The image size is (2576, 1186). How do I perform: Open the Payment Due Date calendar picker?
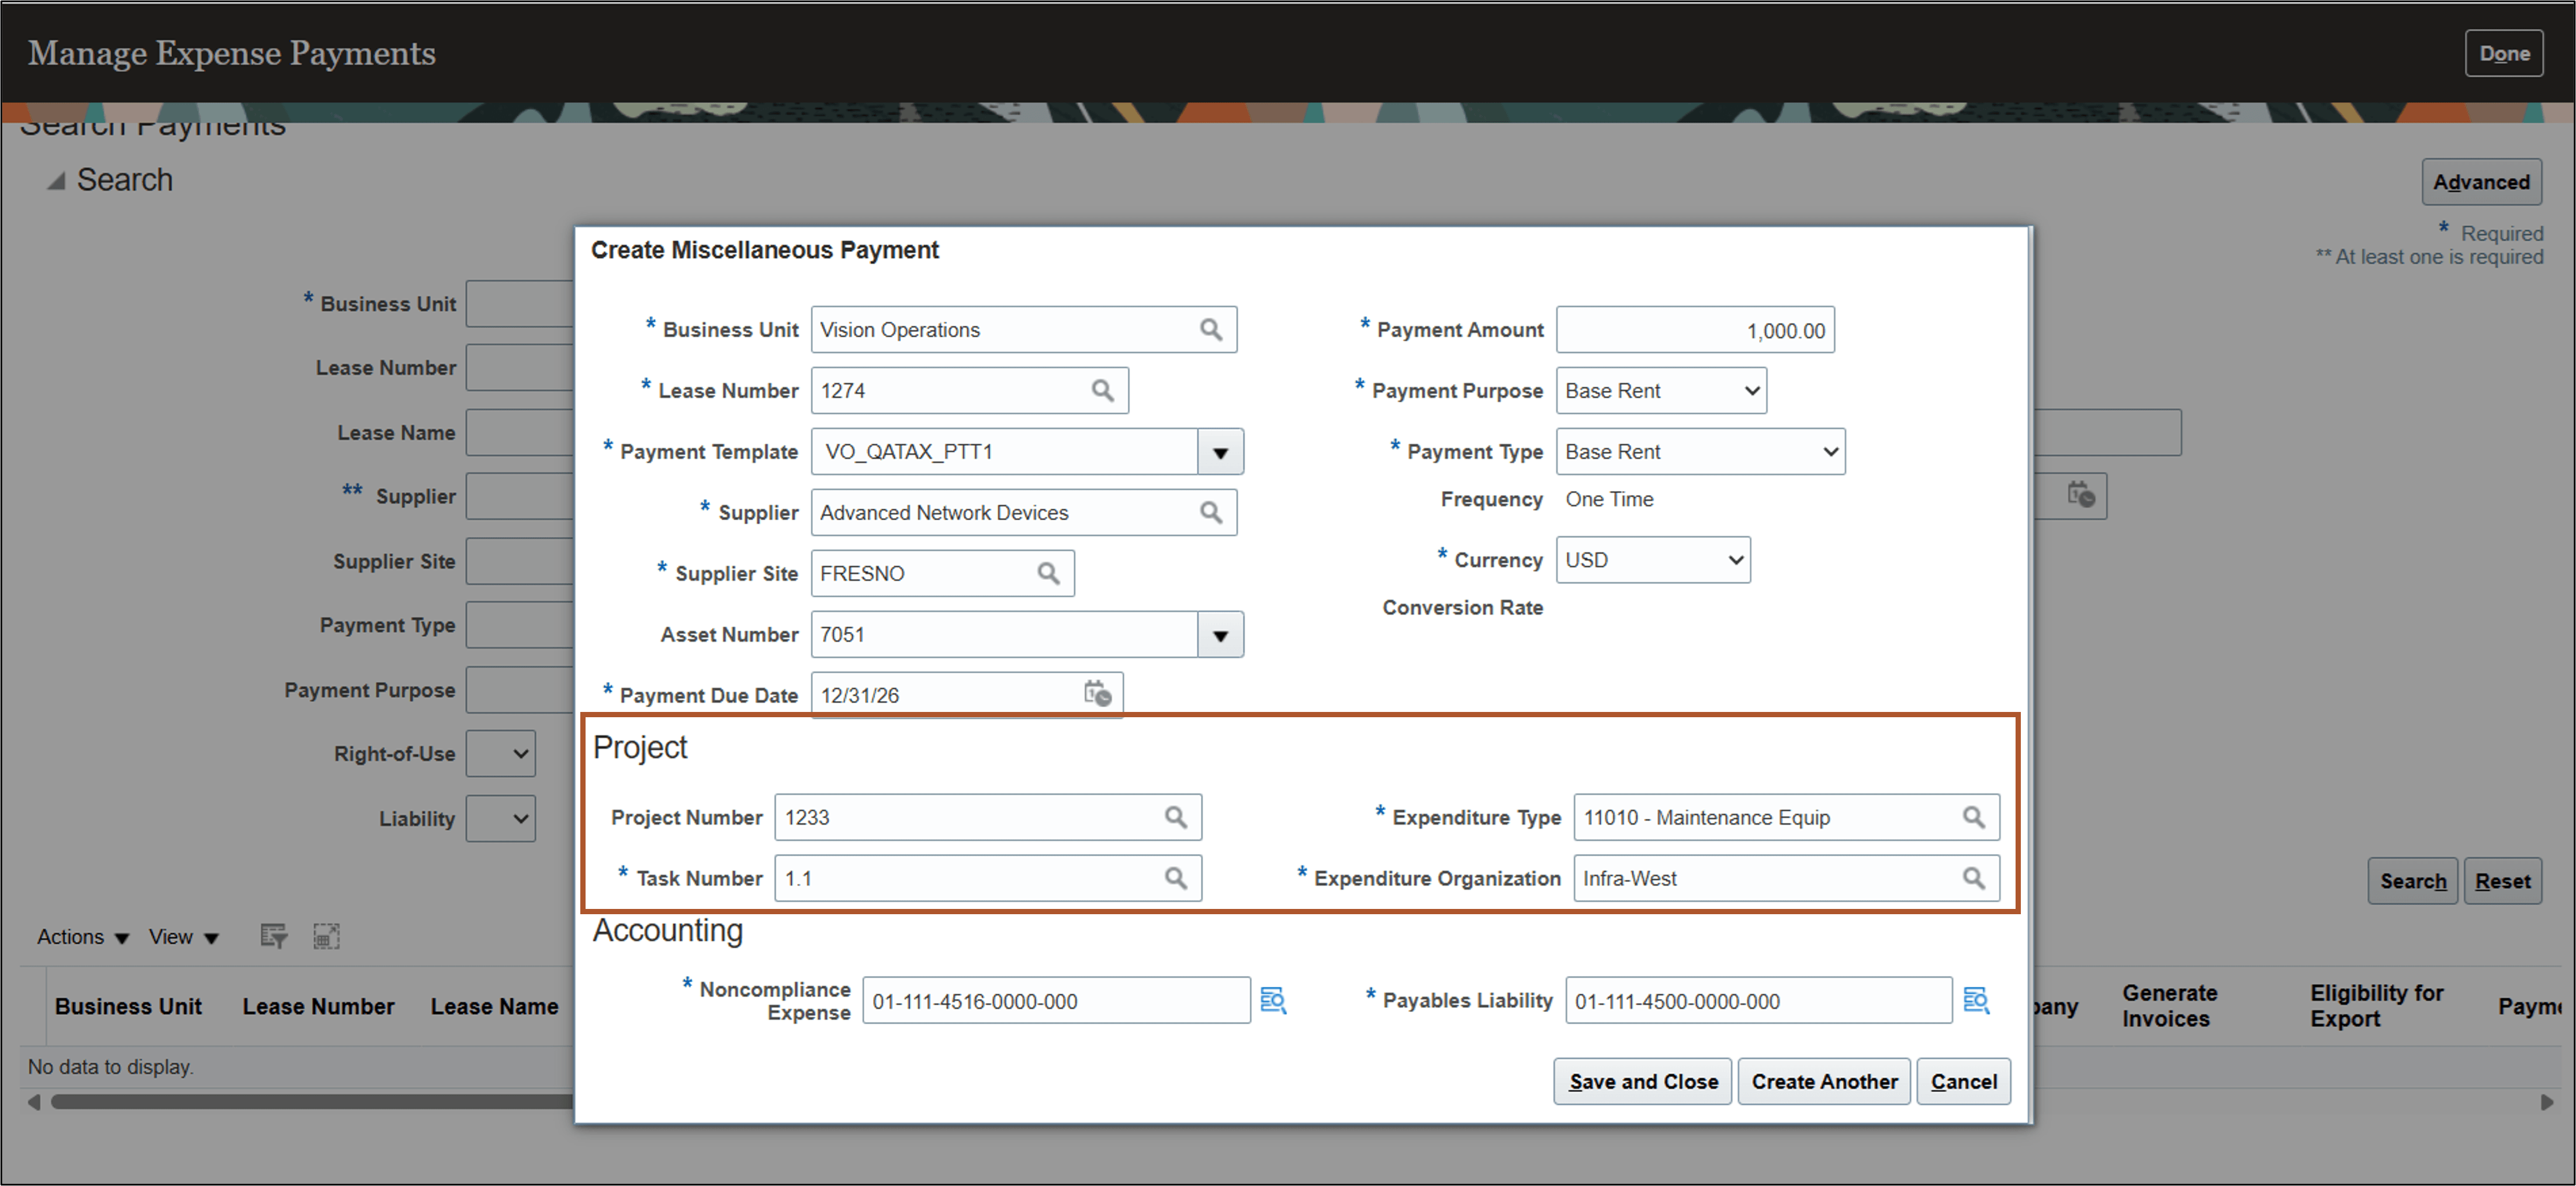(1098, 694)
